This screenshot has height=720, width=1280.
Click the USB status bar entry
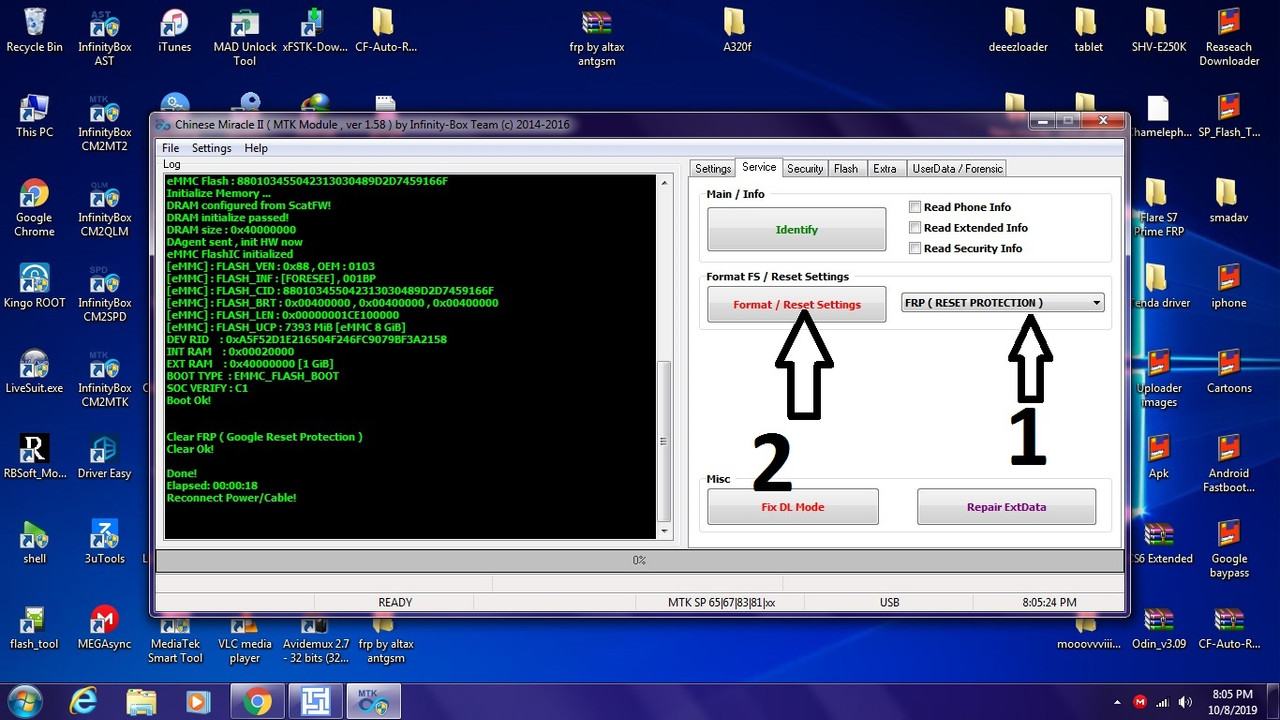[x=889, y=602]
